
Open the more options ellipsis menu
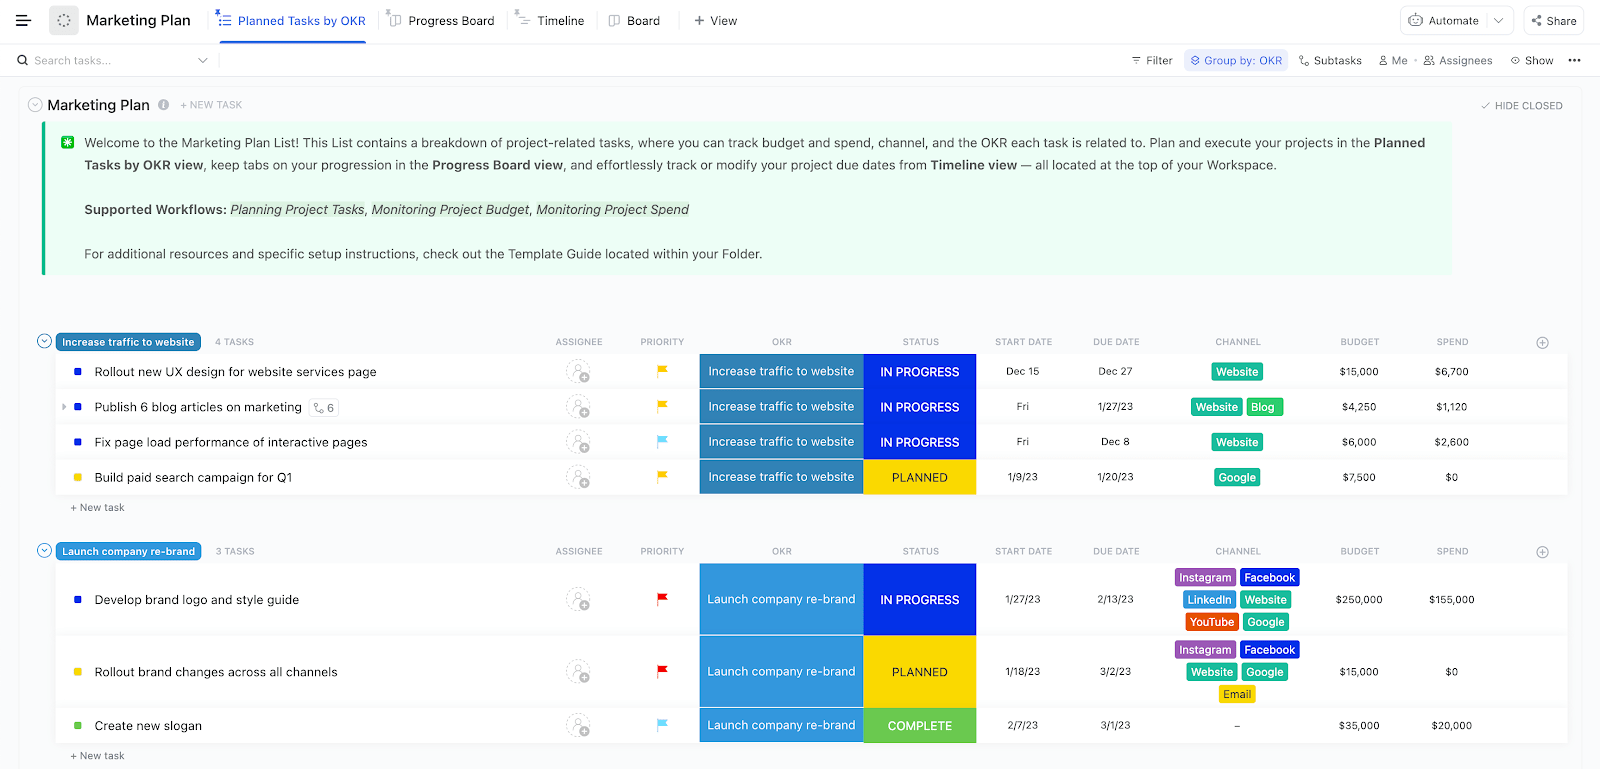pos(1574,60)
